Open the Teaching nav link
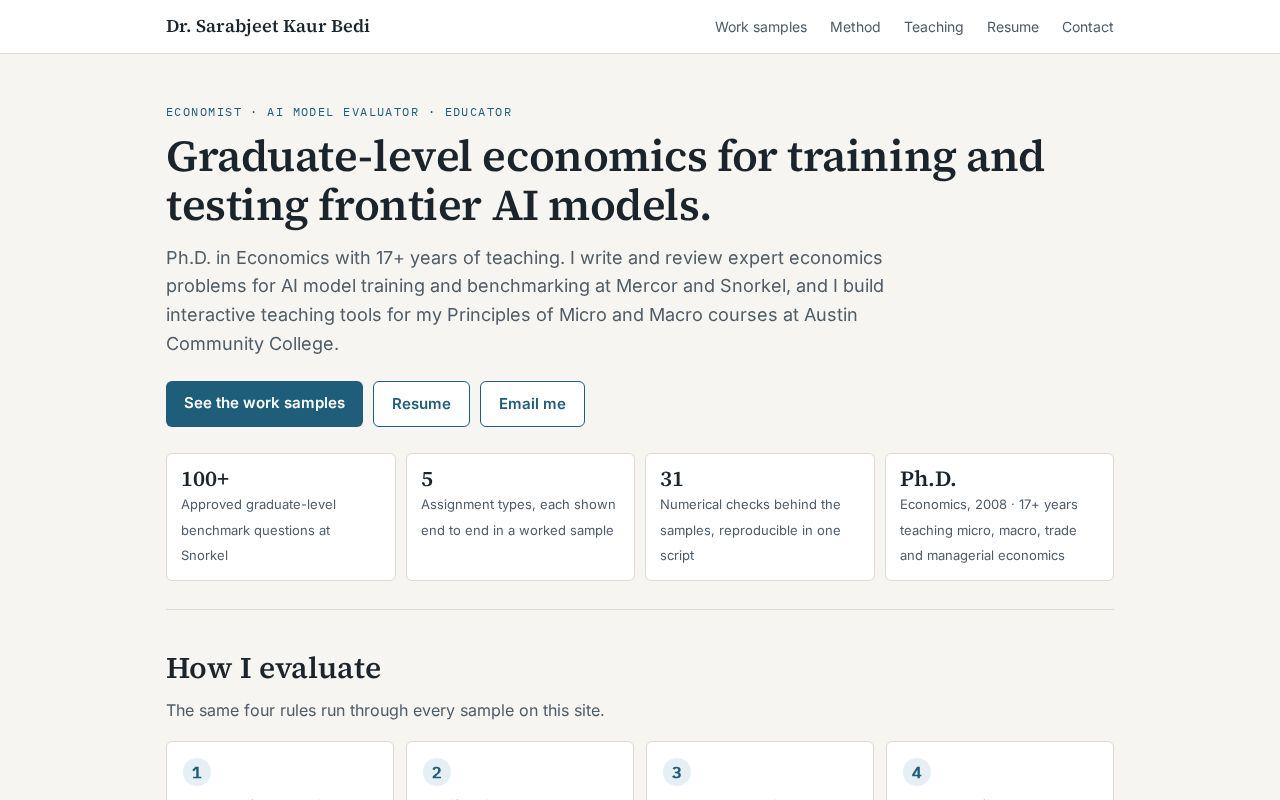This screenshot has height=800, width=1280. tap(934, 27)
